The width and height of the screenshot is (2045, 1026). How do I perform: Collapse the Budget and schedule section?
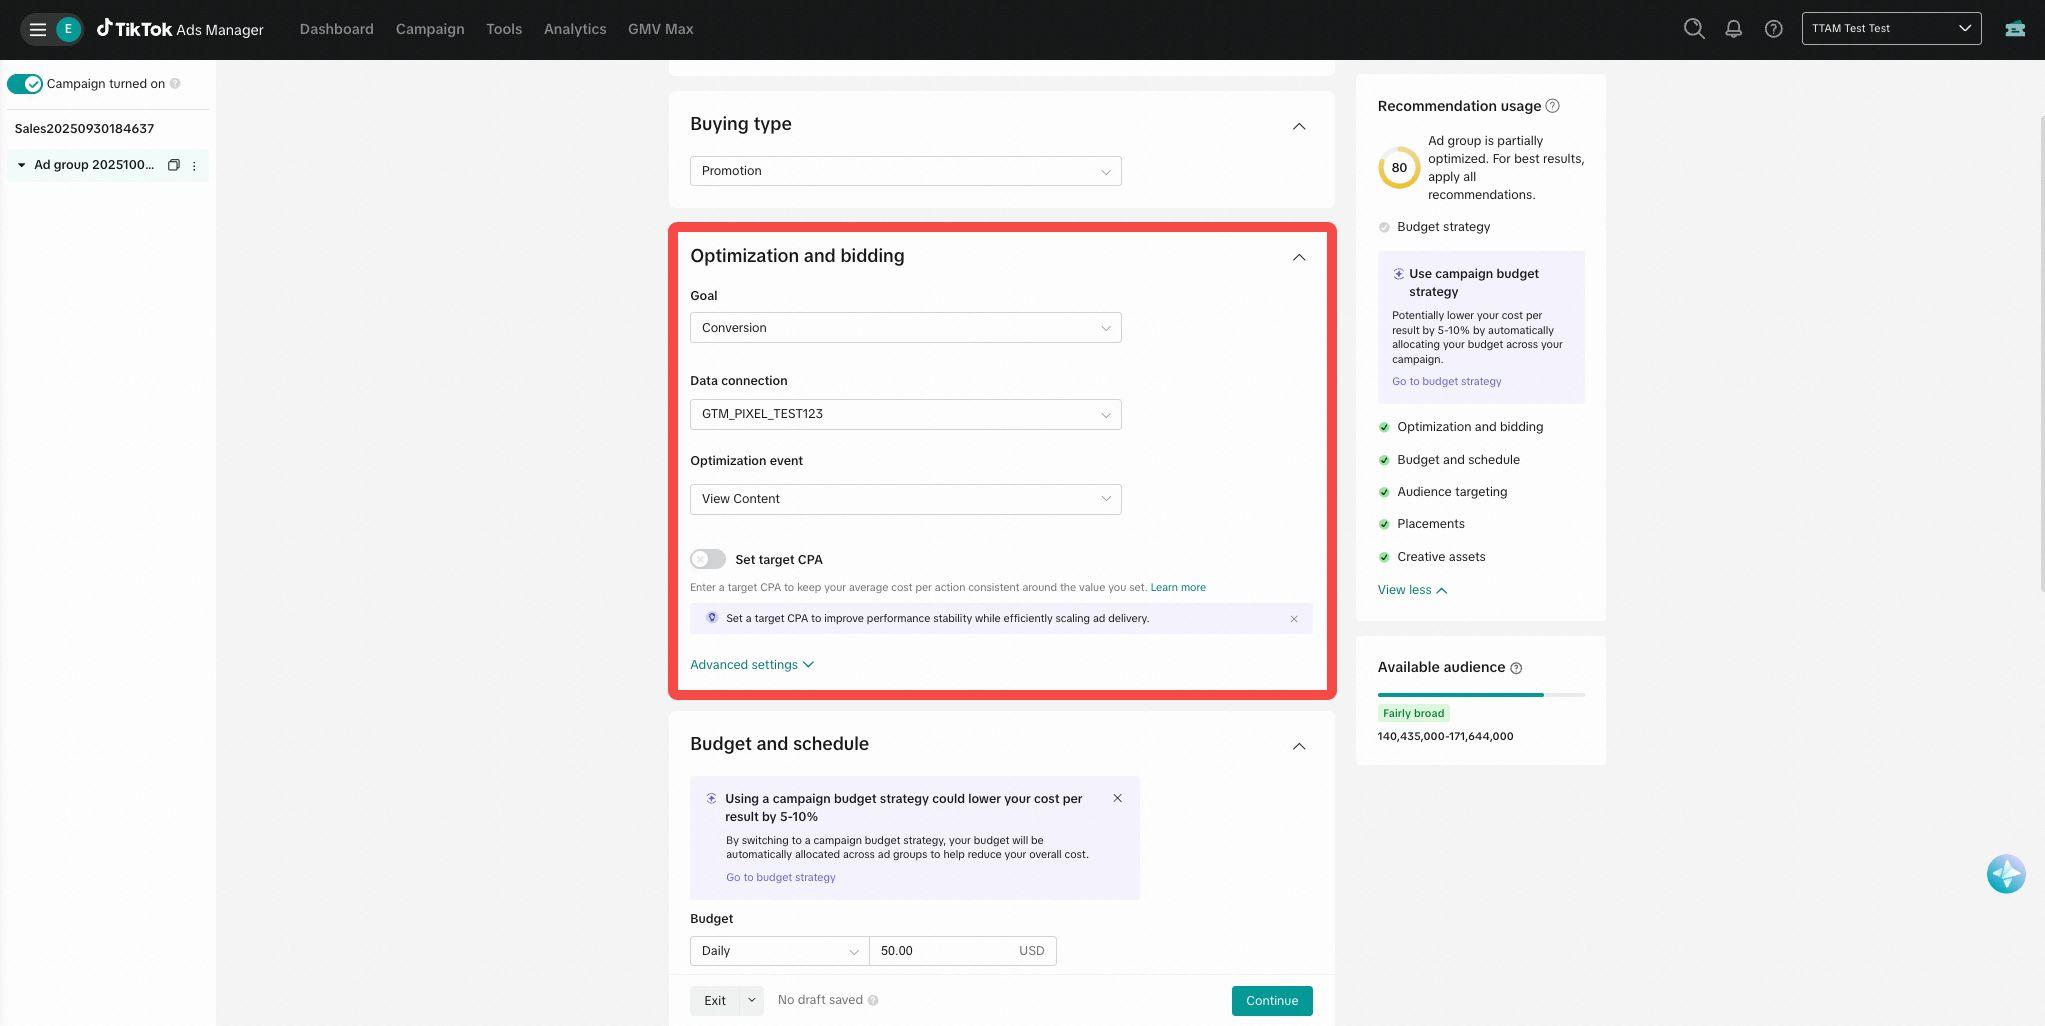coord(1298,746)
